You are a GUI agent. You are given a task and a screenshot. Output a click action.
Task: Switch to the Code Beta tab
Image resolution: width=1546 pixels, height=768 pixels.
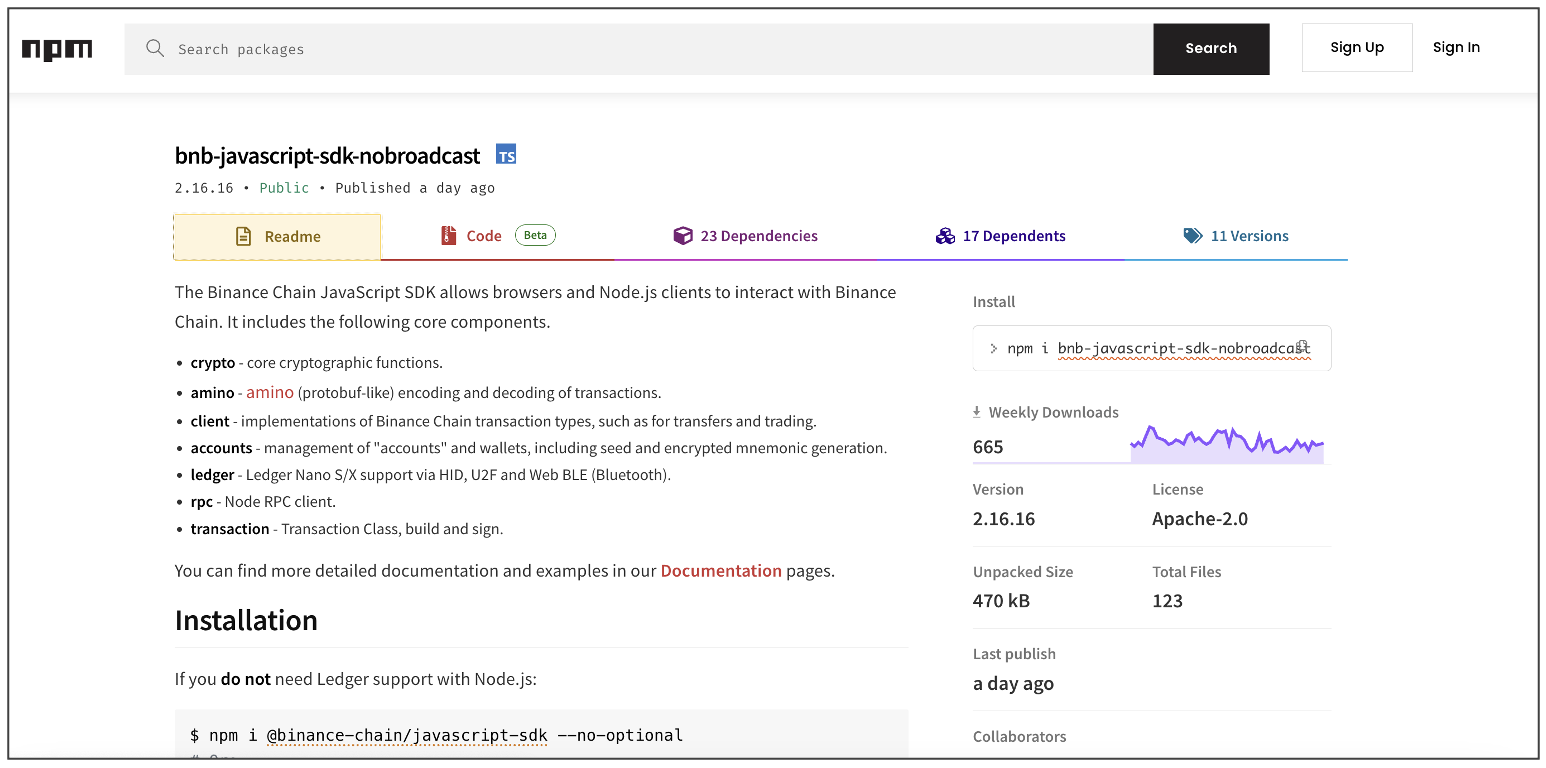[484, 235]
